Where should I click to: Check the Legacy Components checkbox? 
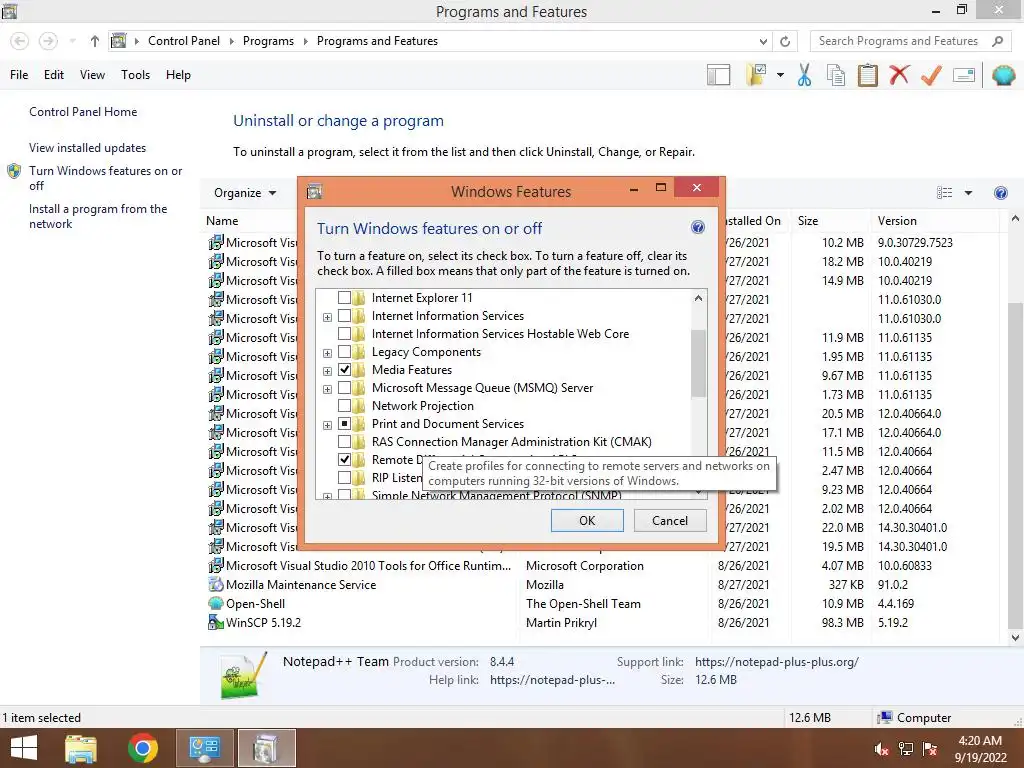(x=344, y=352)
